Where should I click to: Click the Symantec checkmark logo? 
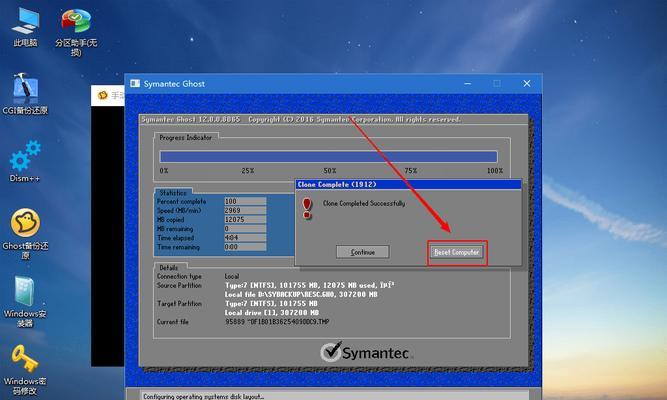[x=331, y=351]
